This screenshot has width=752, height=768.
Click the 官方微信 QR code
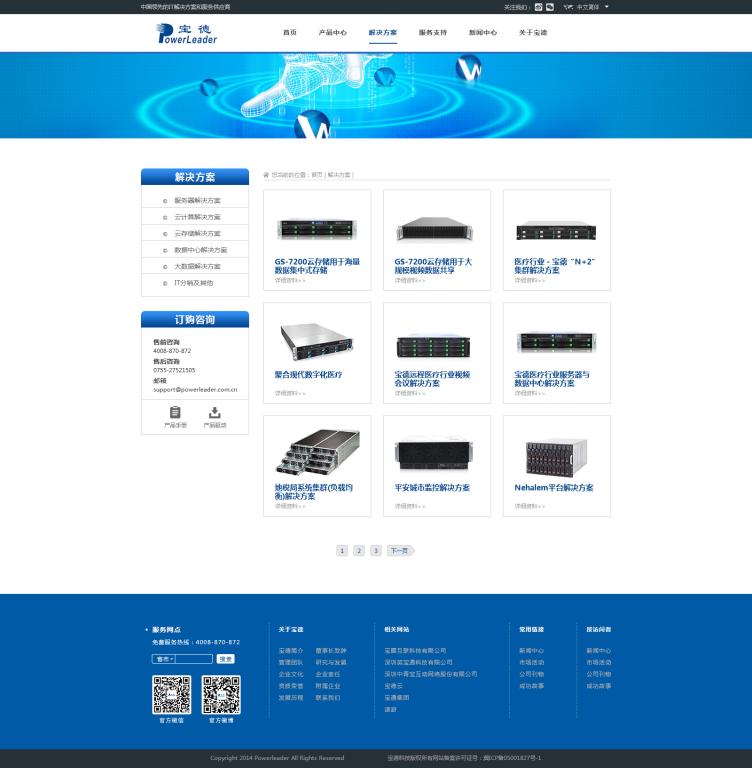[x=171, y=694]
